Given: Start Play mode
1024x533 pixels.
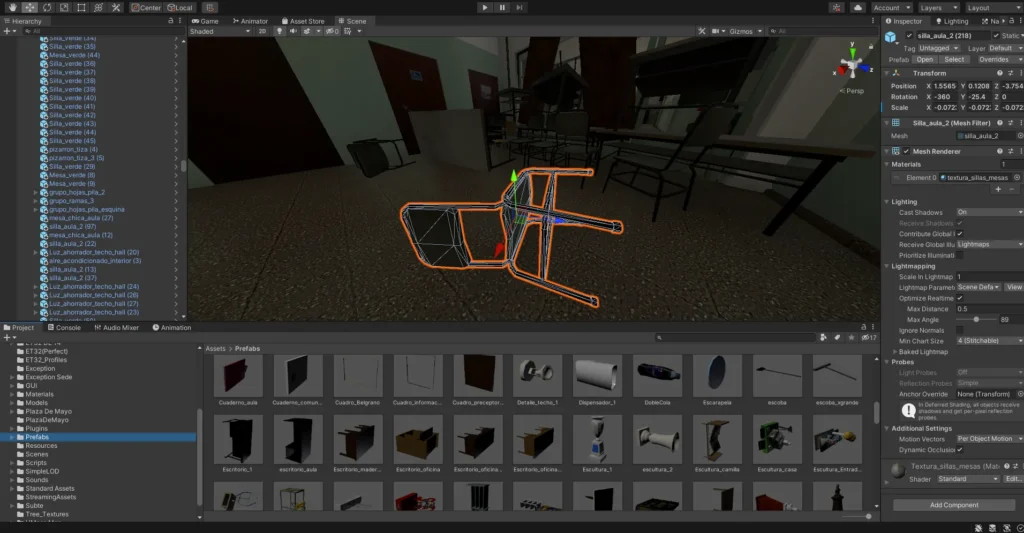Looking at the screenshot, I should click(485, 7).
